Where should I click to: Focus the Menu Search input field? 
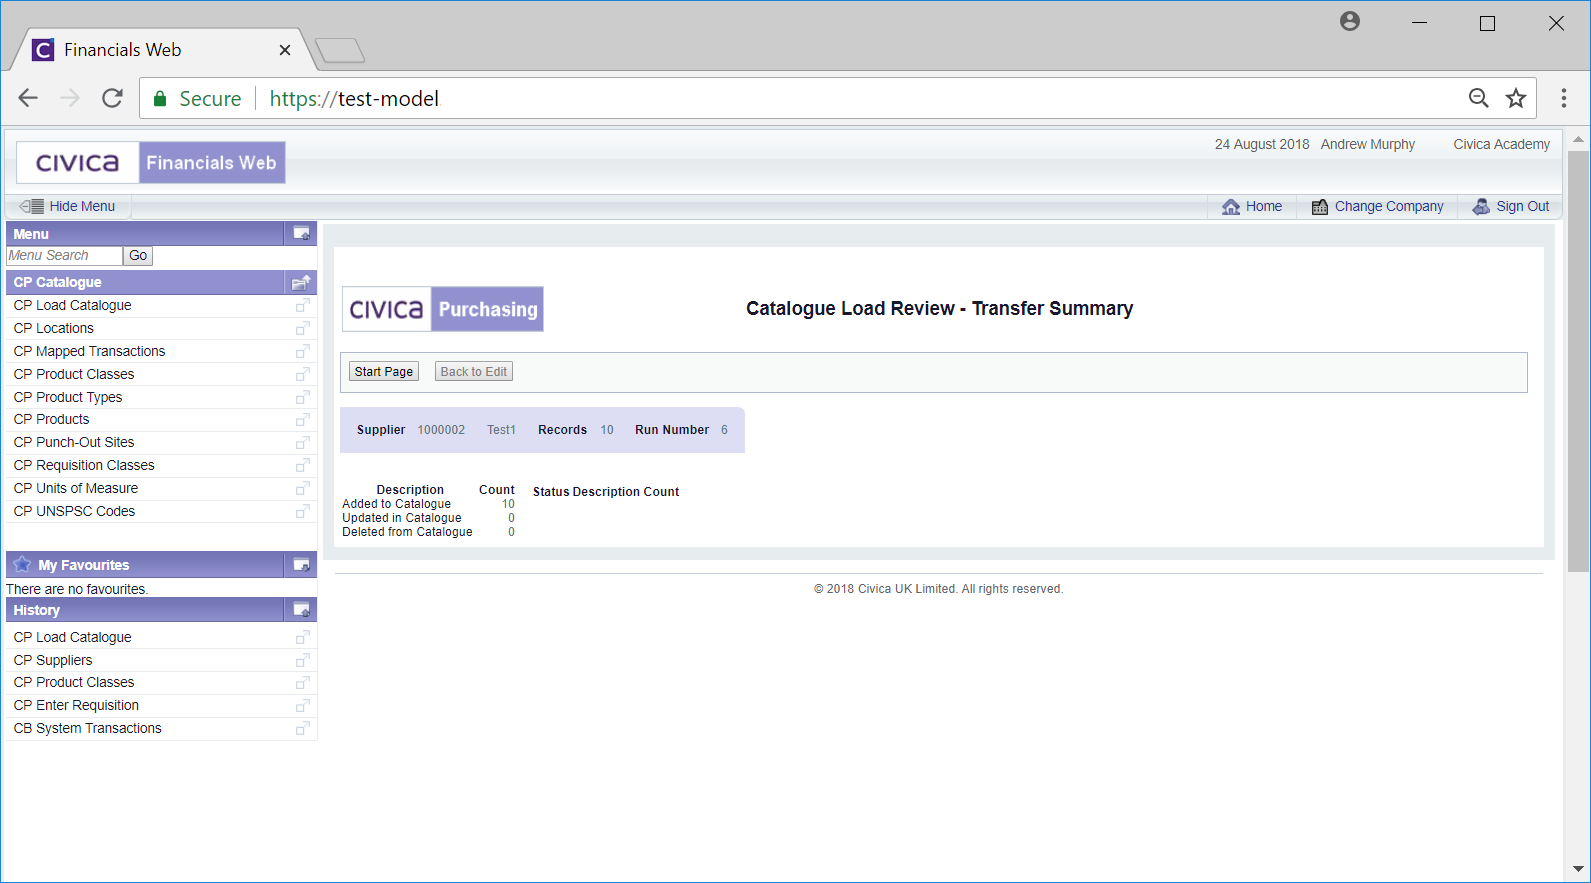(x=64, y=256)
